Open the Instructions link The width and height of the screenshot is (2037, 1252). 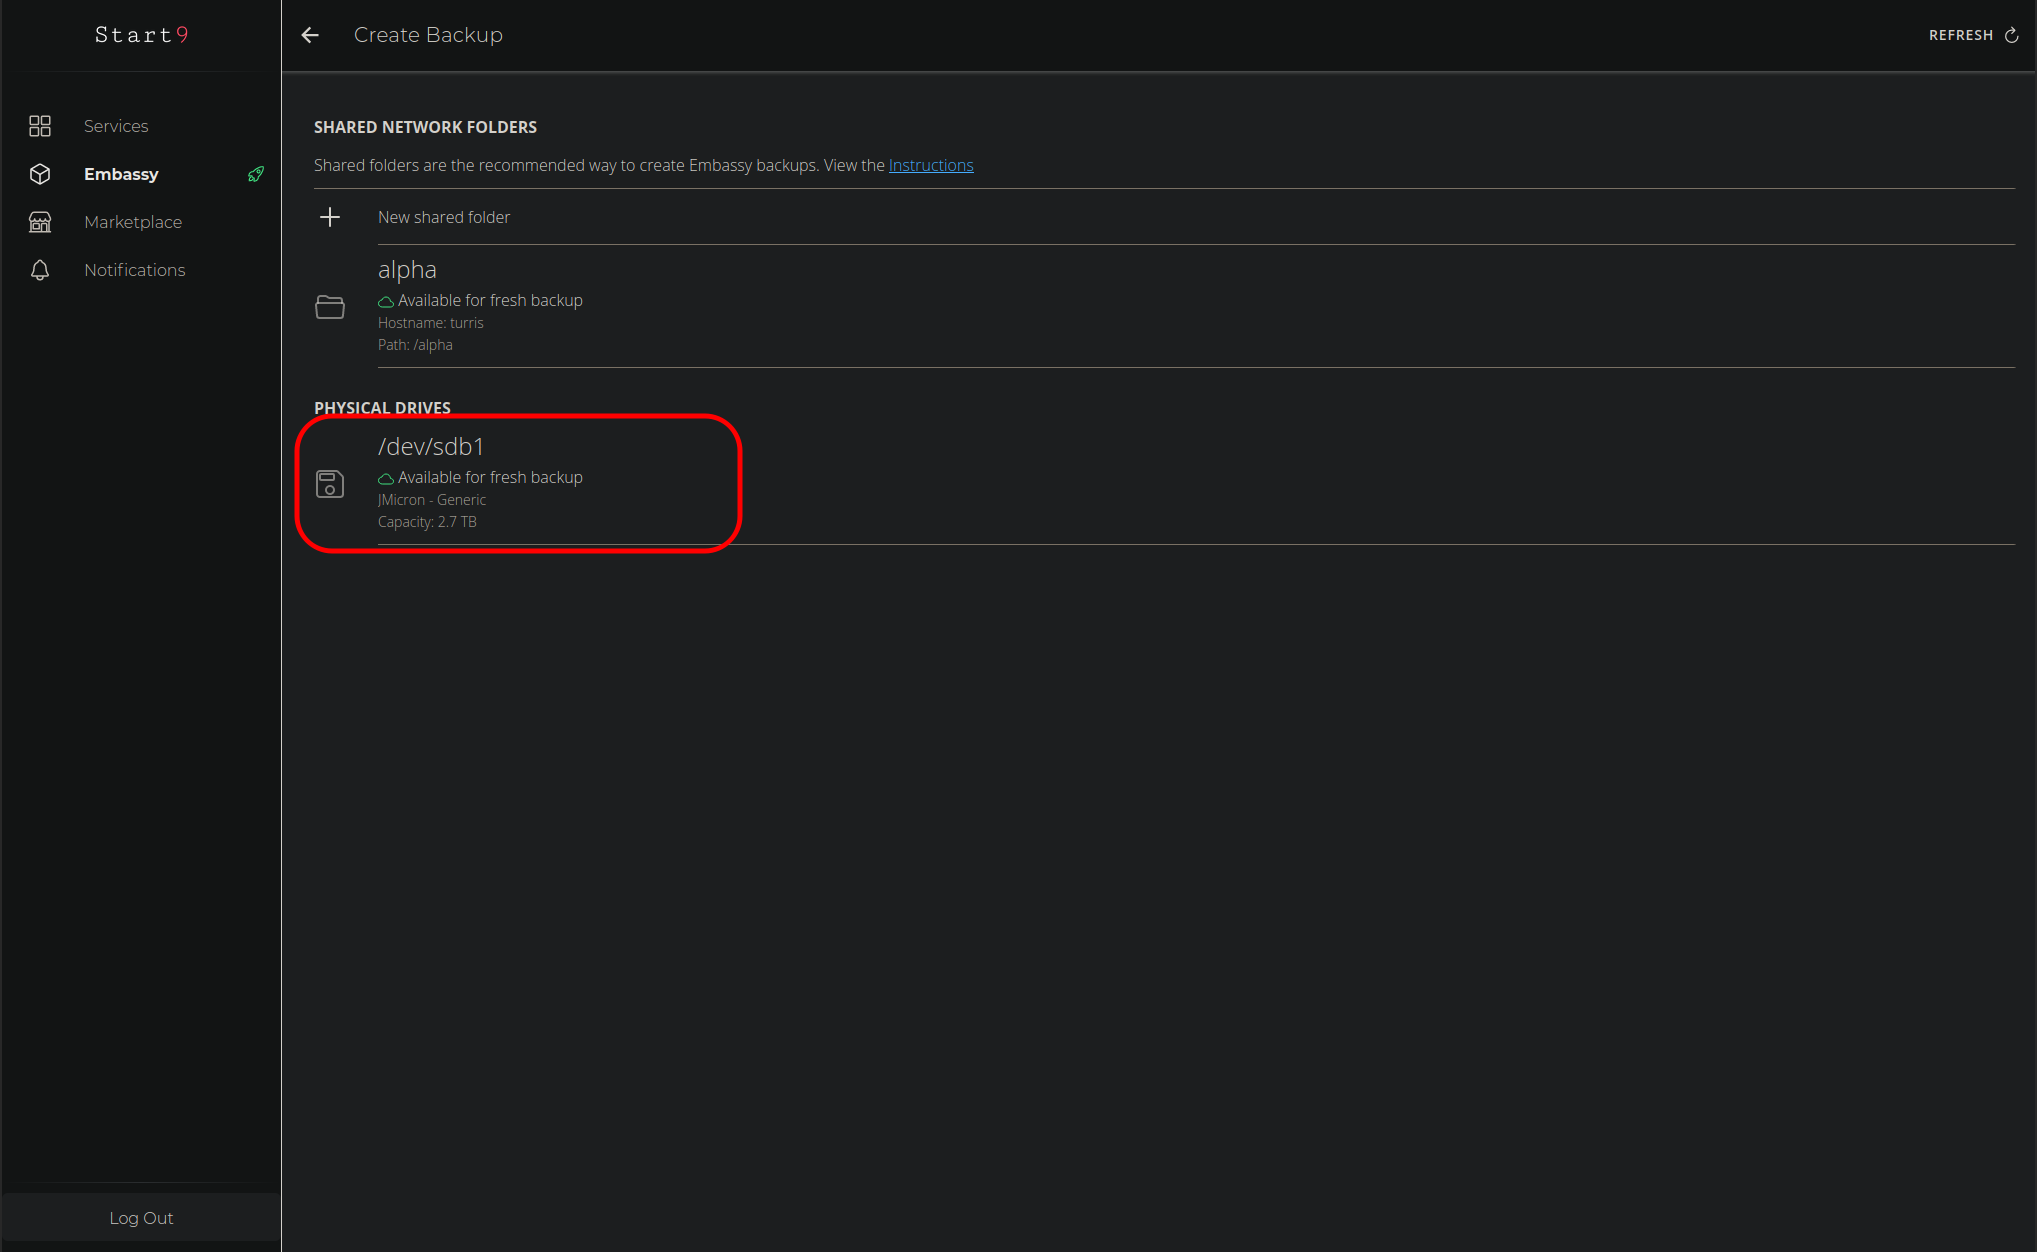[930, 165]
